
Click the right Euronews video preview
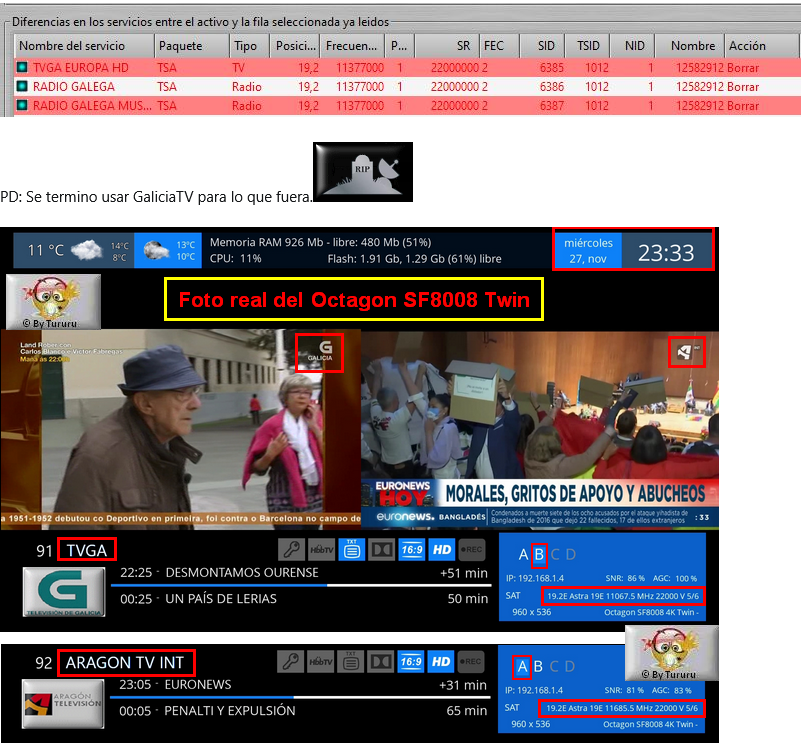pyautogui.click(x=540, y=429)
